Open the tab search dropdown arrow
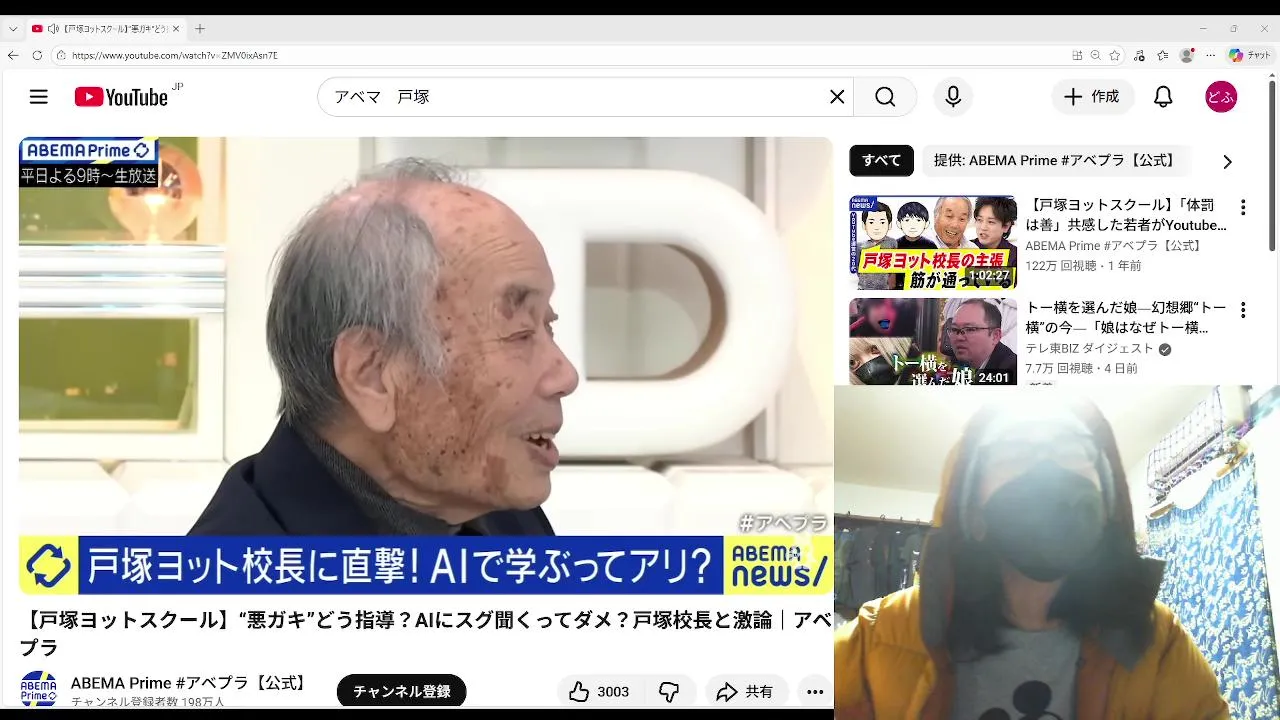Viewport: 1280px width, 720px height. 12,29
